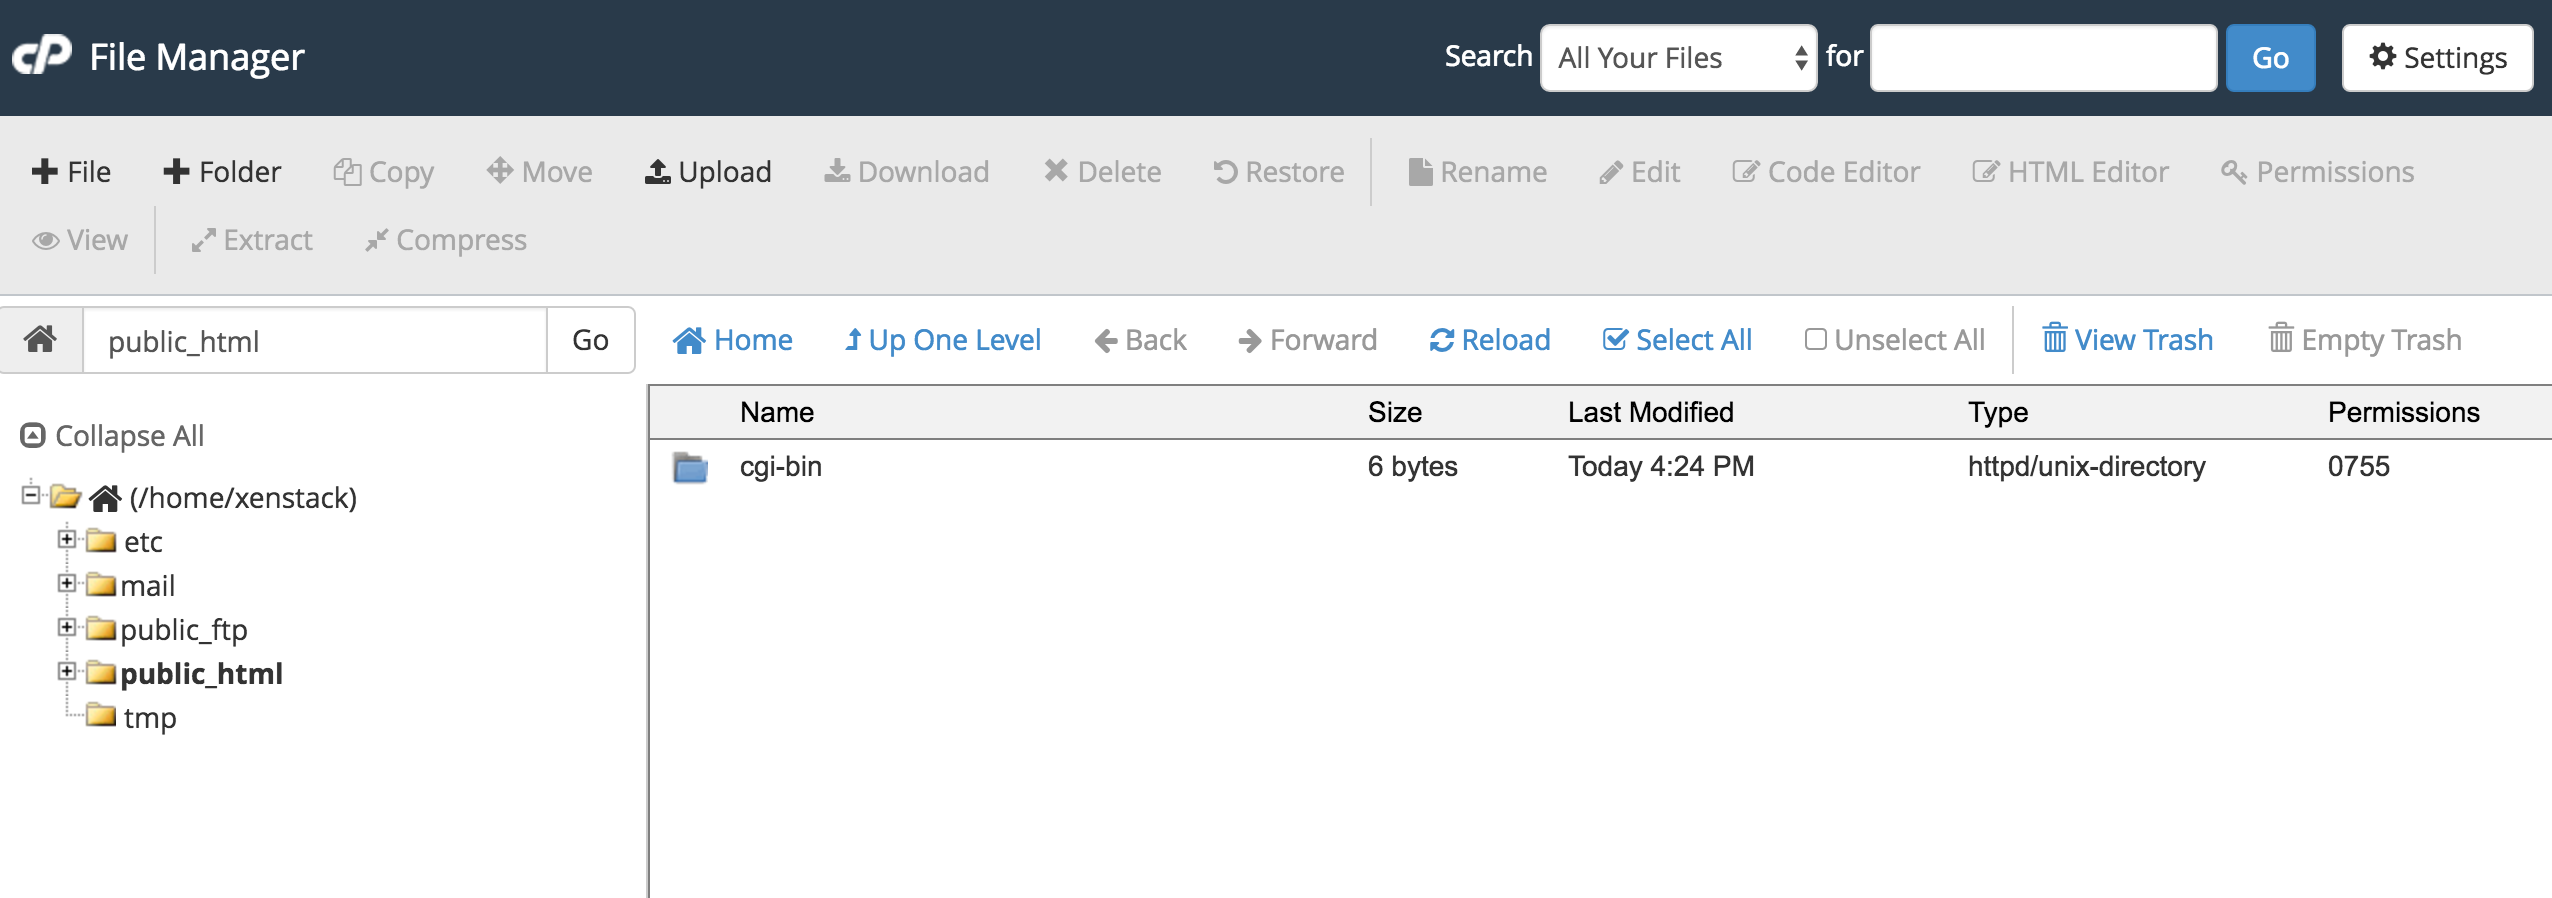This screenshot has width=2552, height=898.
Task: Open the View Trash bin
Action: [x=2127, y=340]
